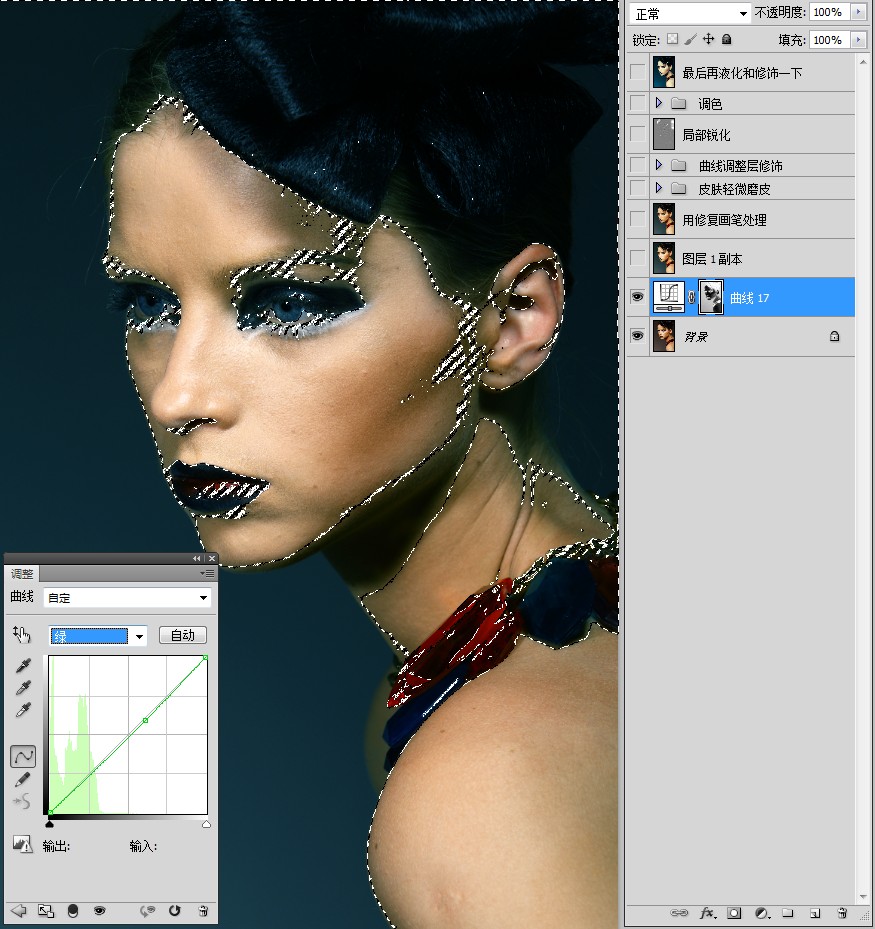This screenshot has height=929, width=875.
Task: Click the opacity 100% field
Action: [828, 12]
